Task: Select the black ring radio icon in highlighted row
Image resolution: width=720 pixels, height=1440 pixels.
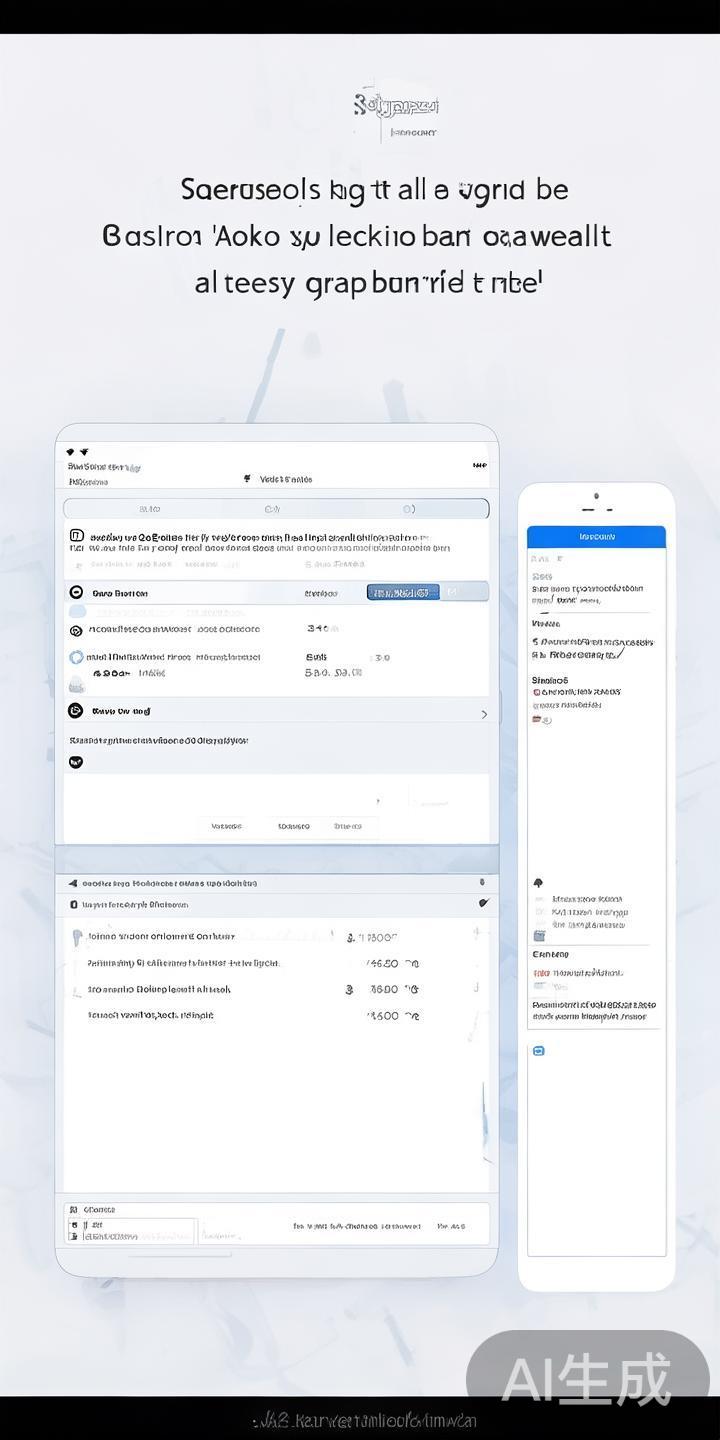Action: [75, 593]
